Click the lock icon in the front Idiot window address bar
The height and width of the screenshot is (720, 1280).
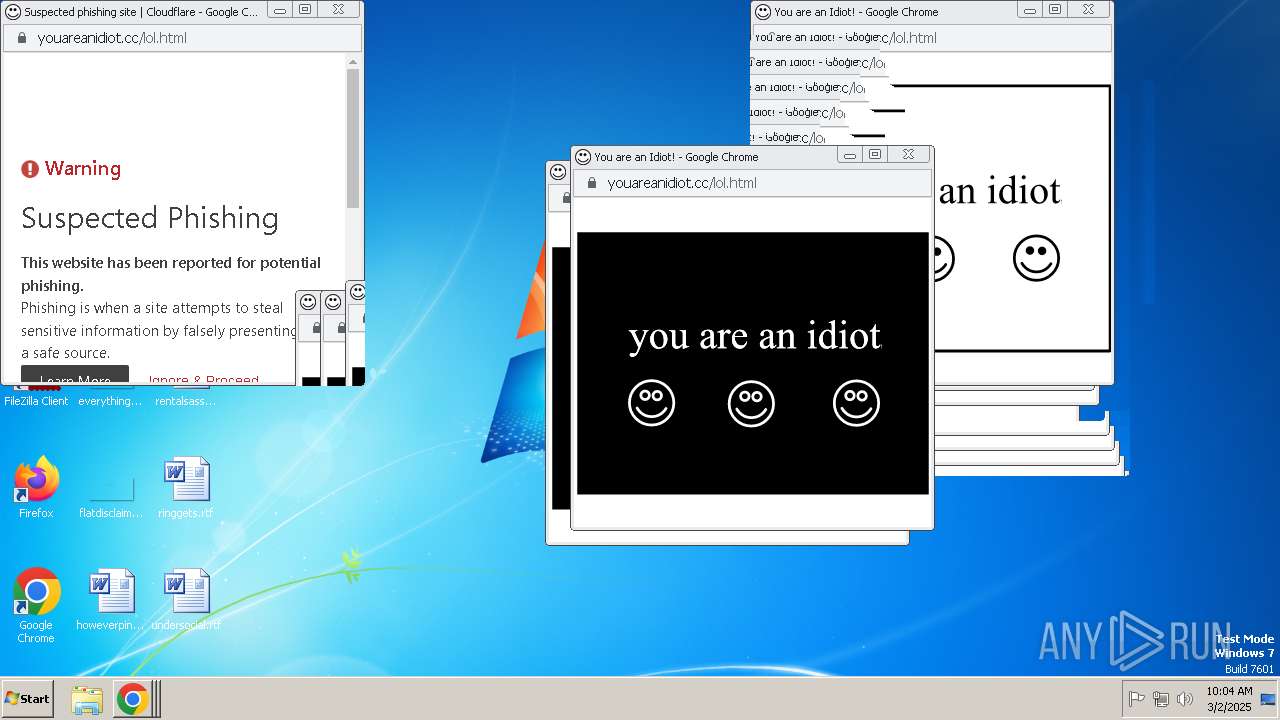tap(591, 183)
